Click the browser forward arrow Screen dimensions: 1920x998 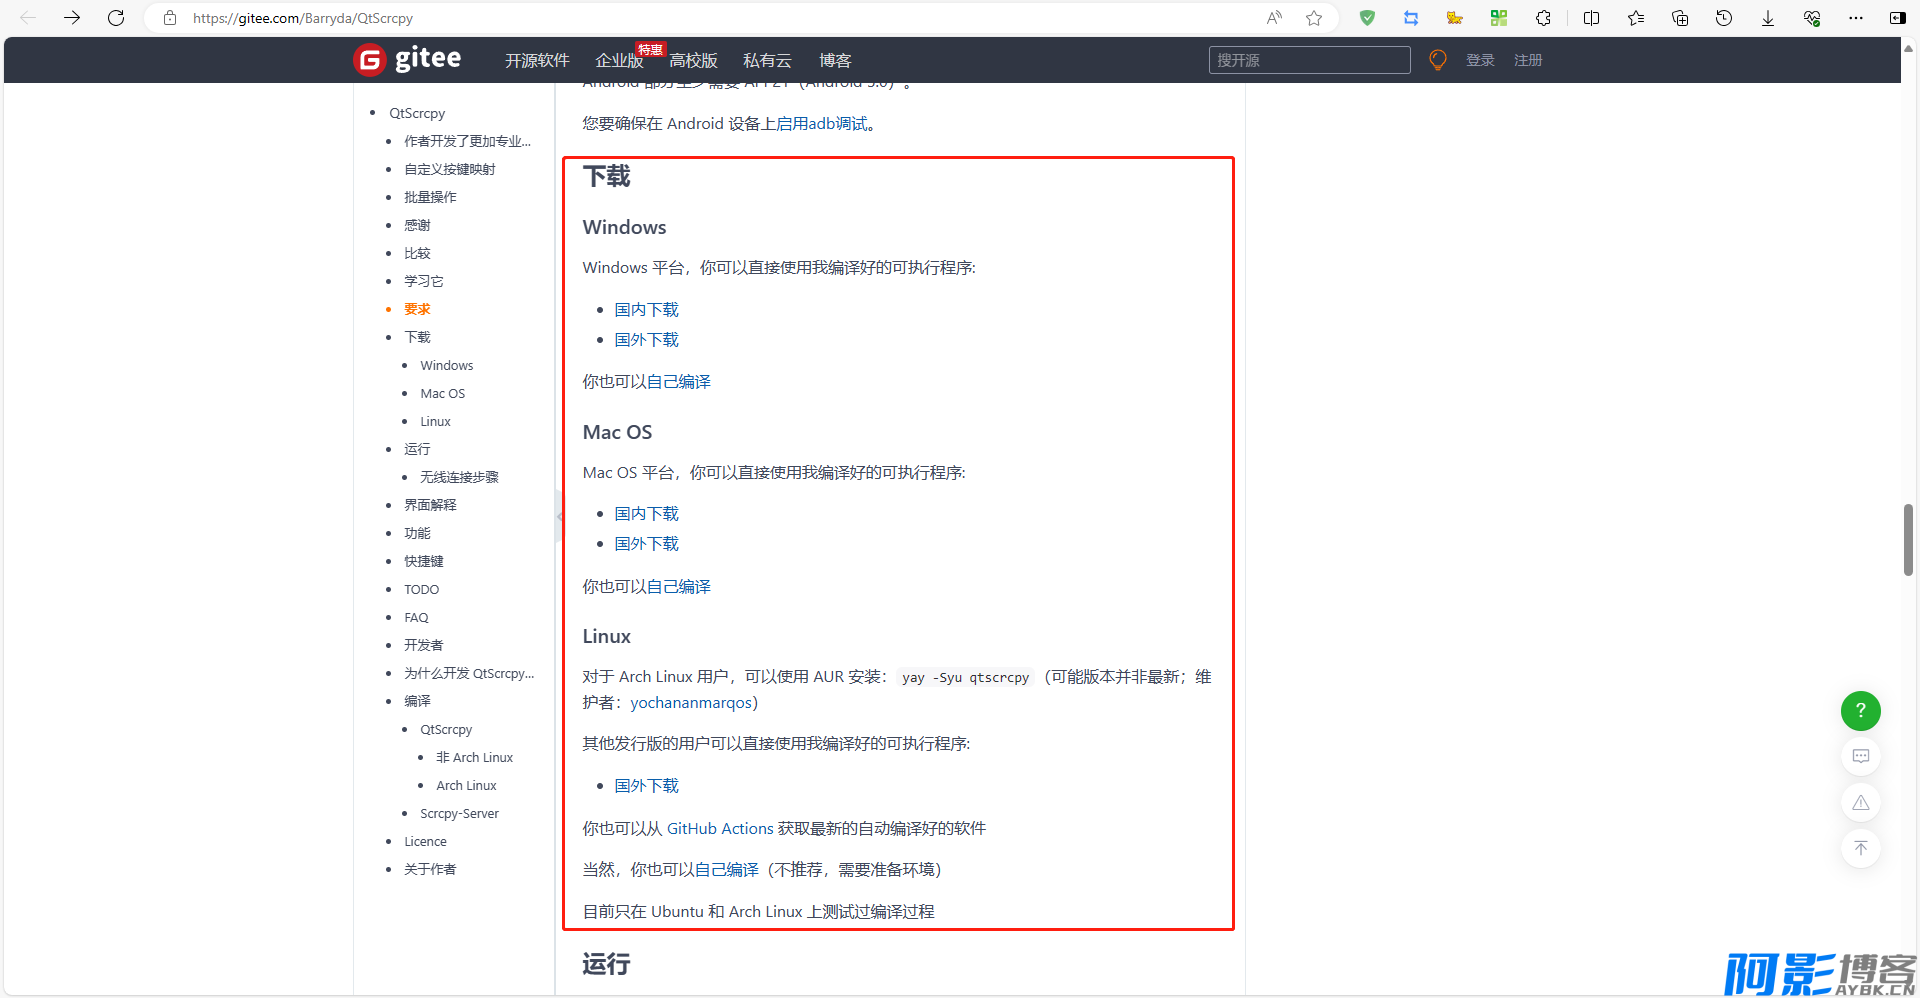pos(72,18)
